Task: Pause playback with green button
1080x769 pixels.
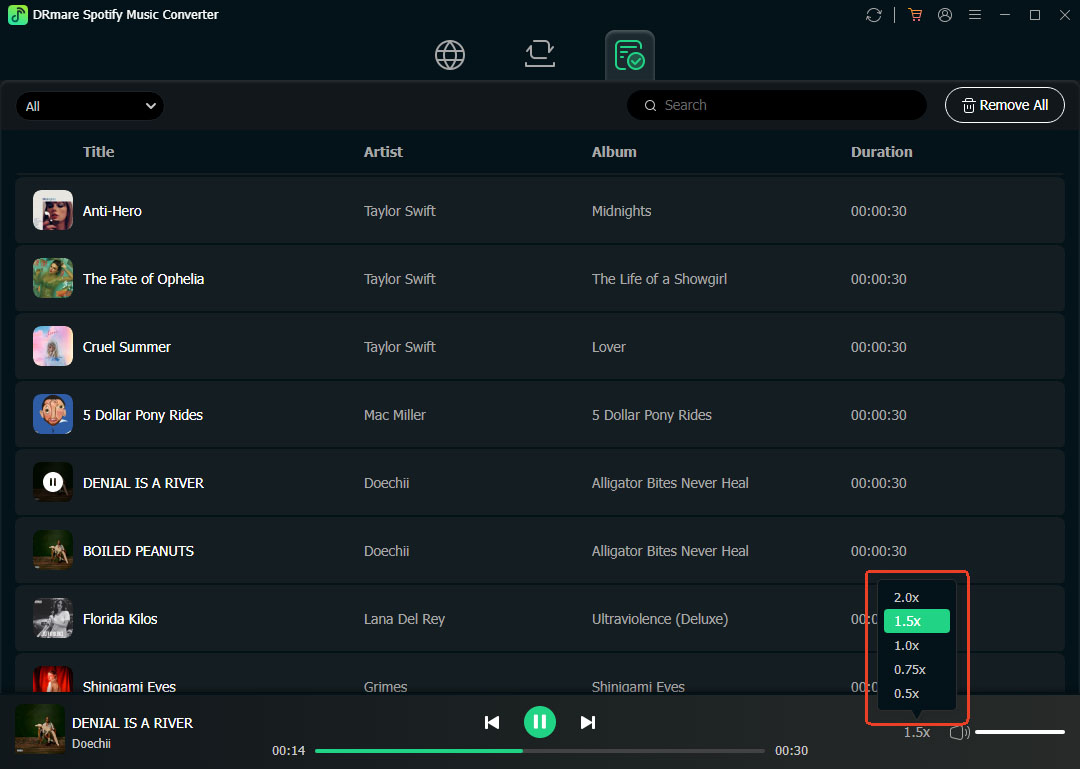Action: point(540,722)
